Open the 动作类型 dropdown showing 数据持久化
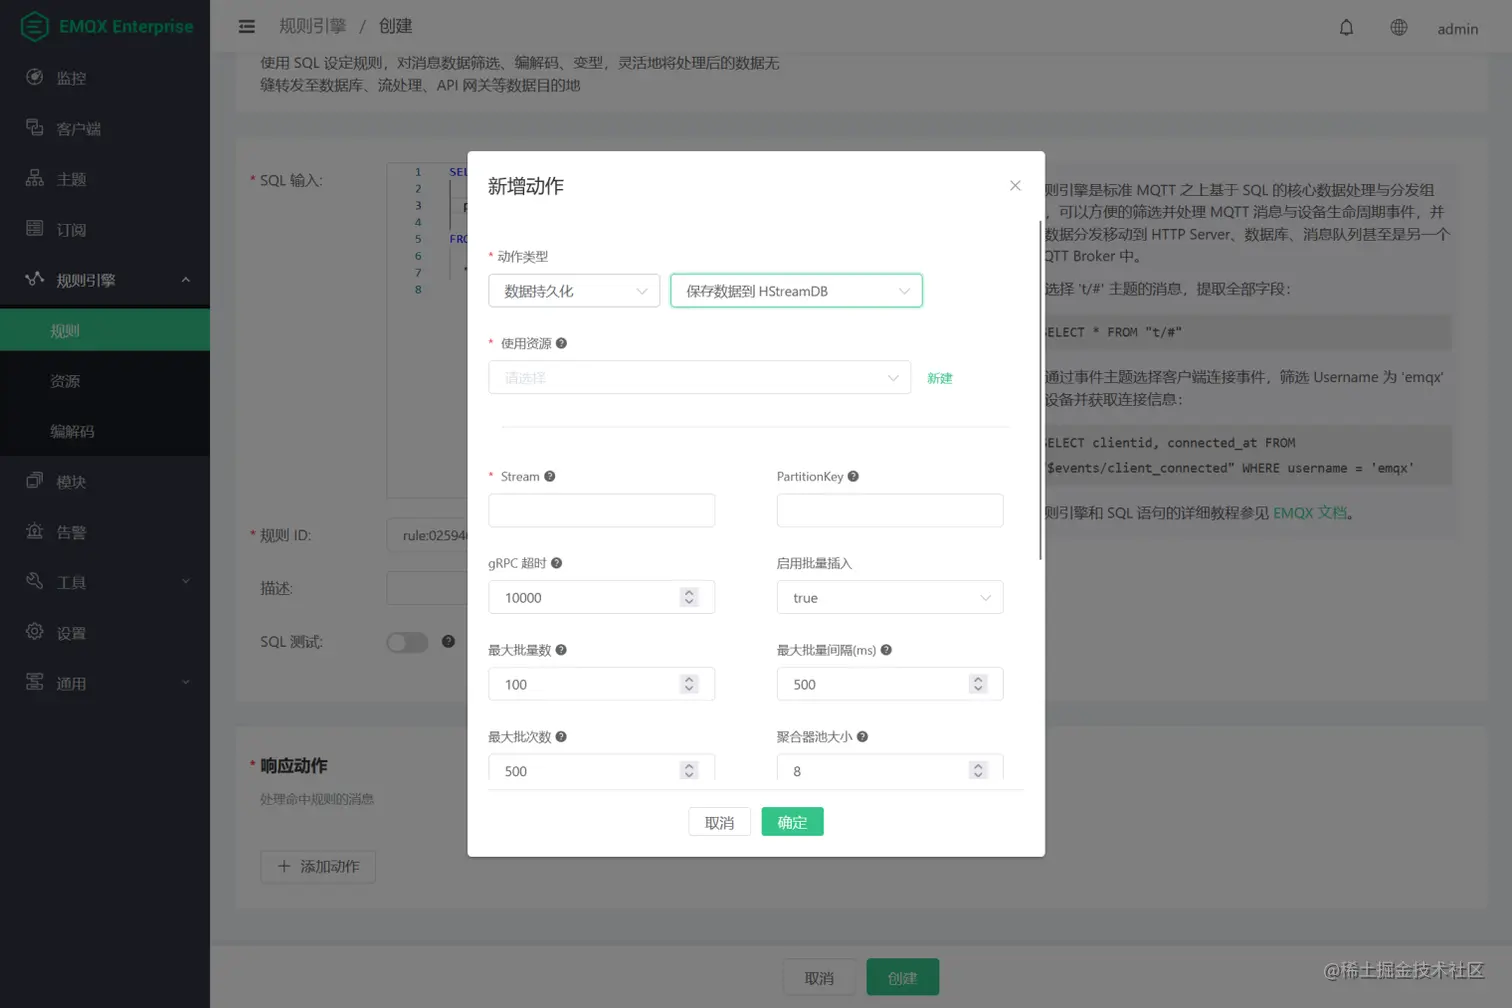The height and width of the screenshot is (1008, 1512). click(574, 289)
